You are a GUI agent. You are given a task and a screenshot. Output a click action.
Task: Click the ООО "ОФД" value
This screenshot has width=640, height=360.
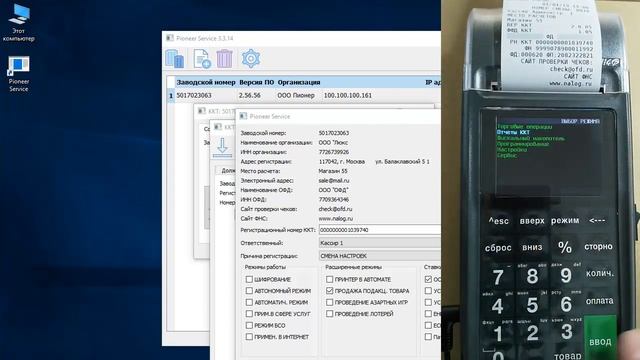point(333,190)
